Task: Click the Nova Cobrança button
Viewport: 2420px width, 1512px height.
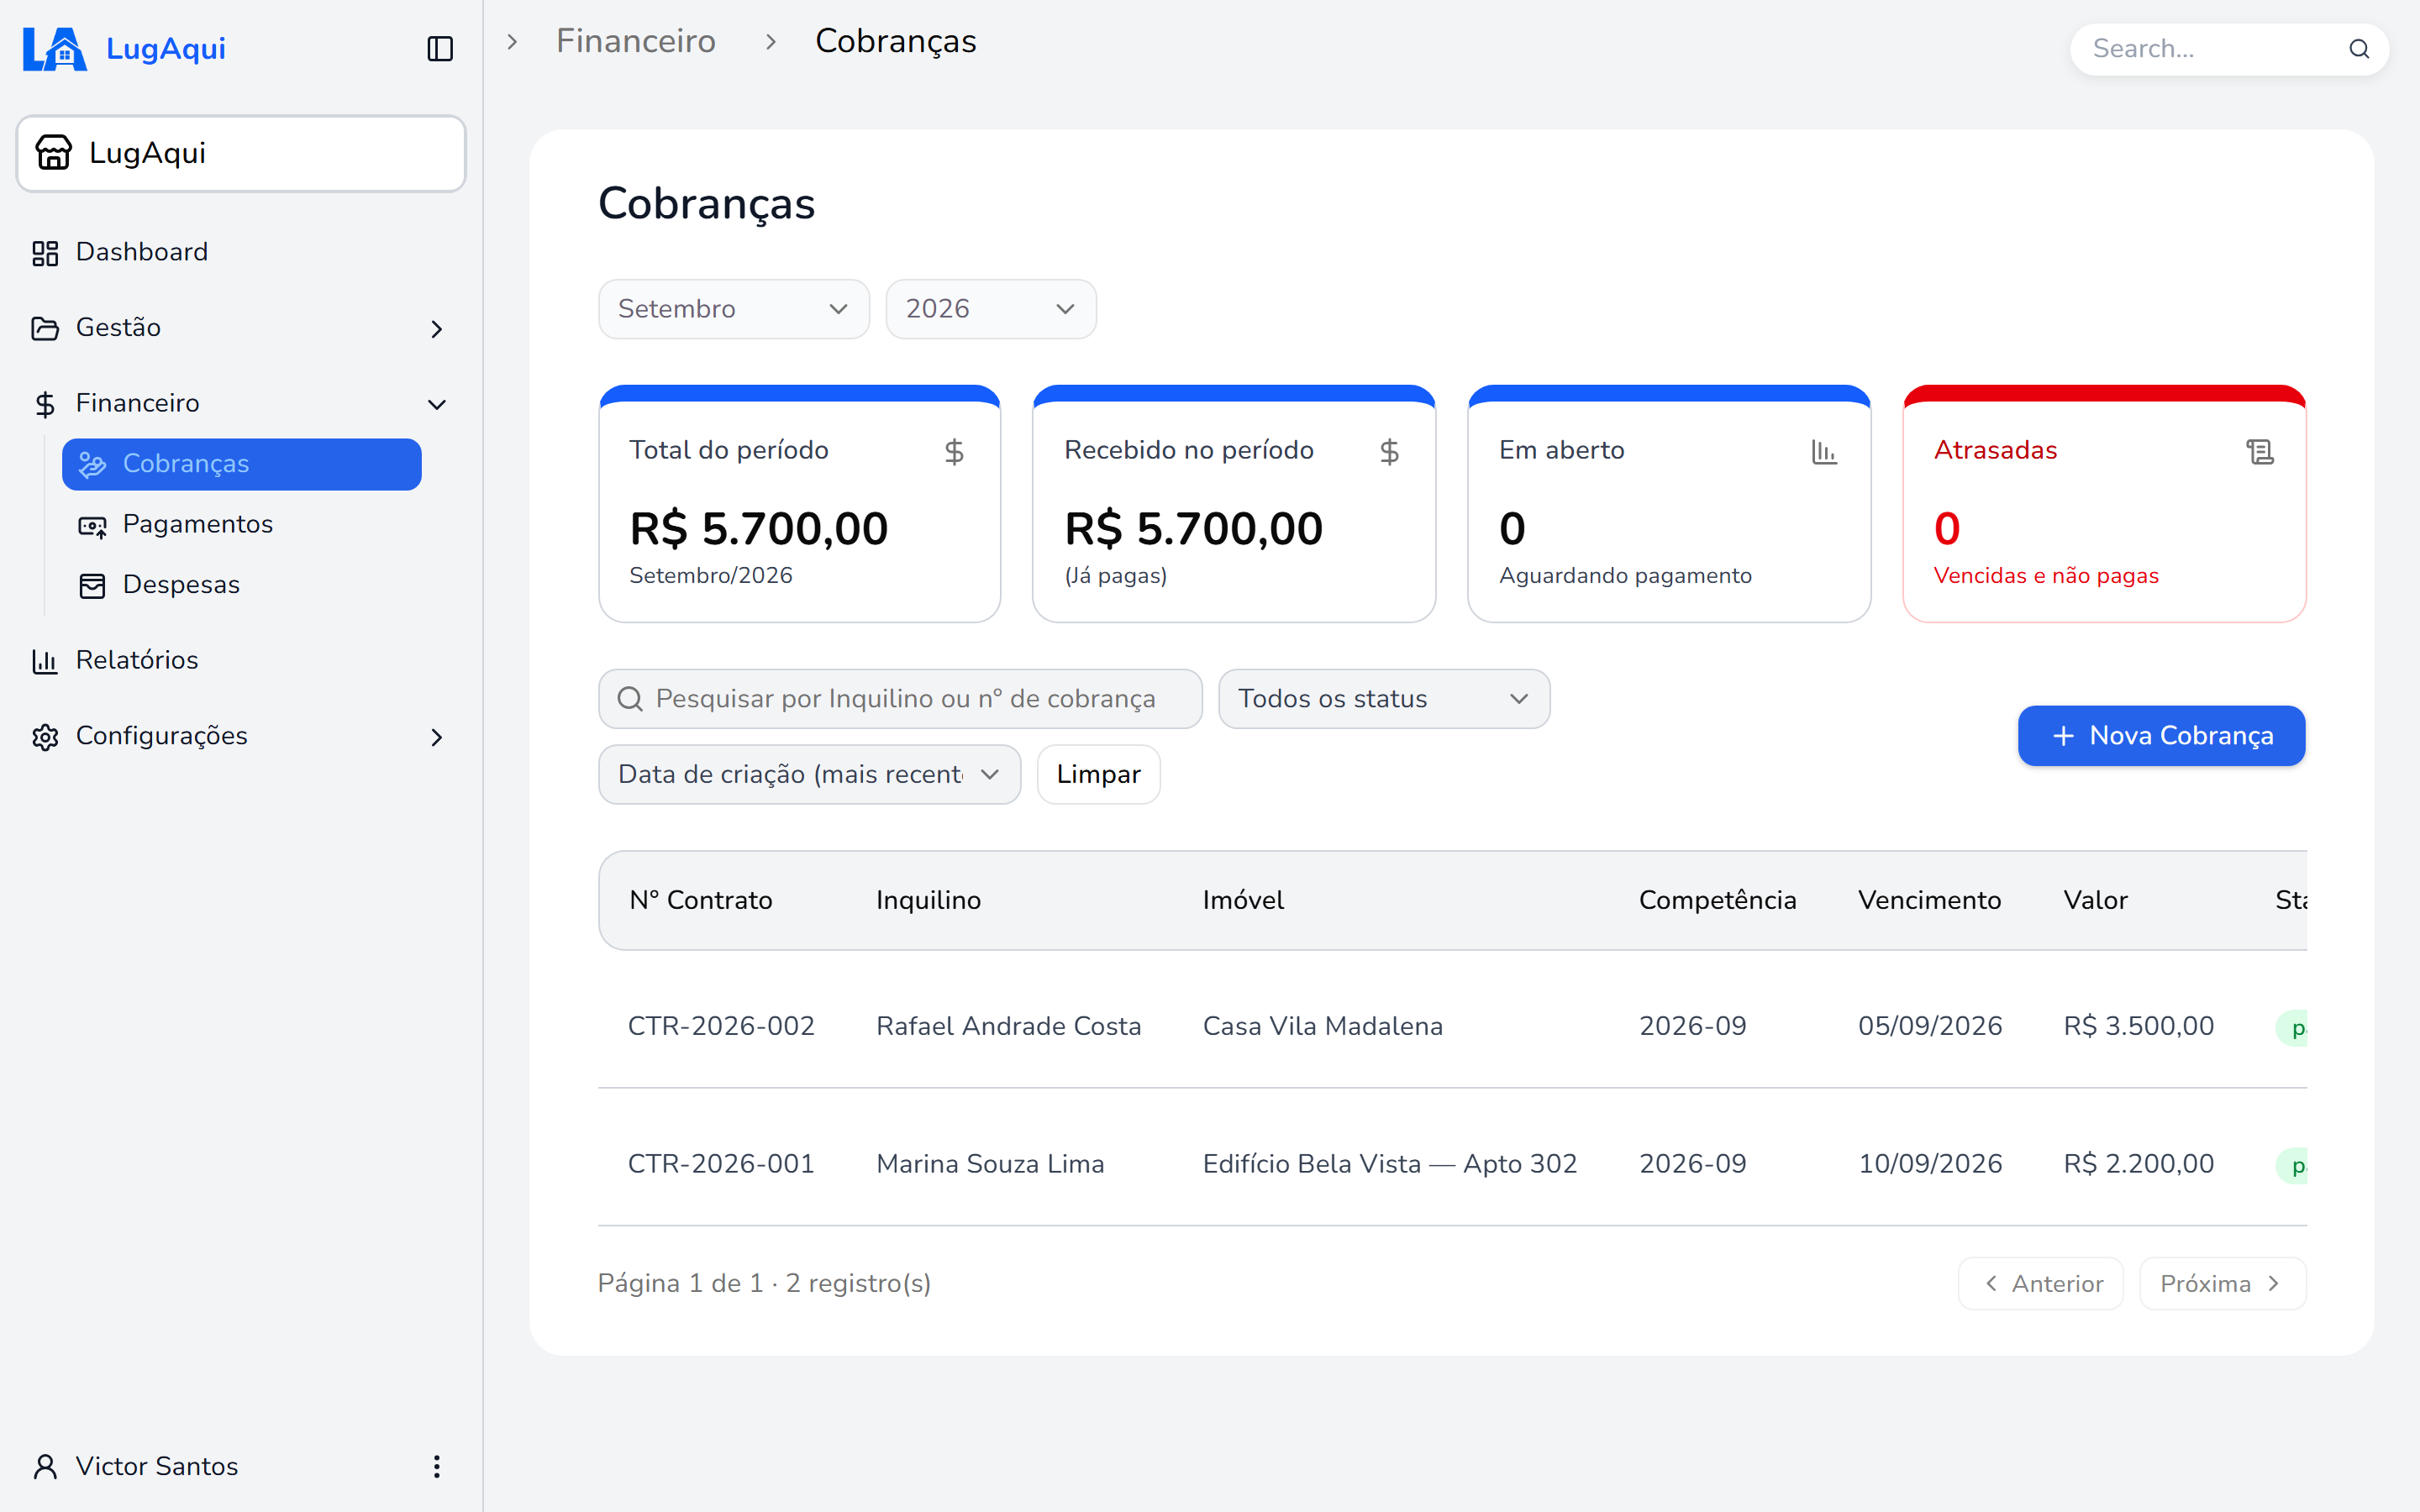Action: (2161, 736)
